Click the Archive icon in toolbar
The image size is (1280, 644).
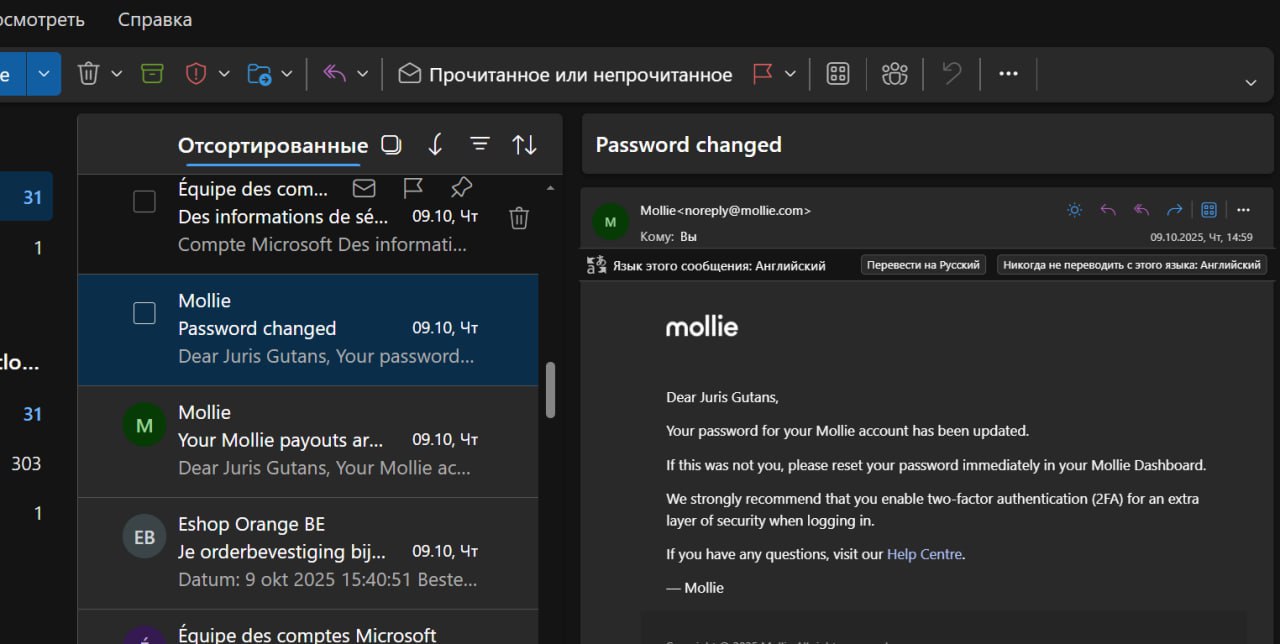click(152, 74)
